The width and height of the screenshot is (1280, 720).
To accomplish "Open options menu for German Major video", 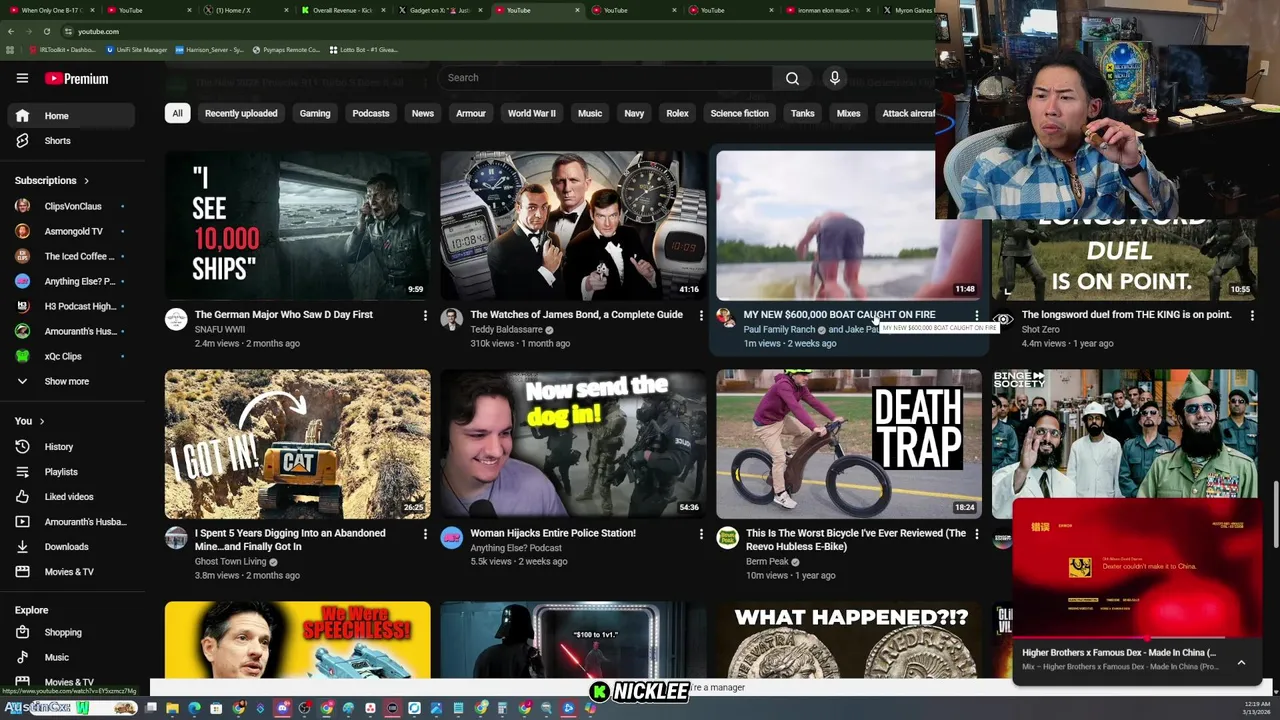I will (x=425, y=316).
